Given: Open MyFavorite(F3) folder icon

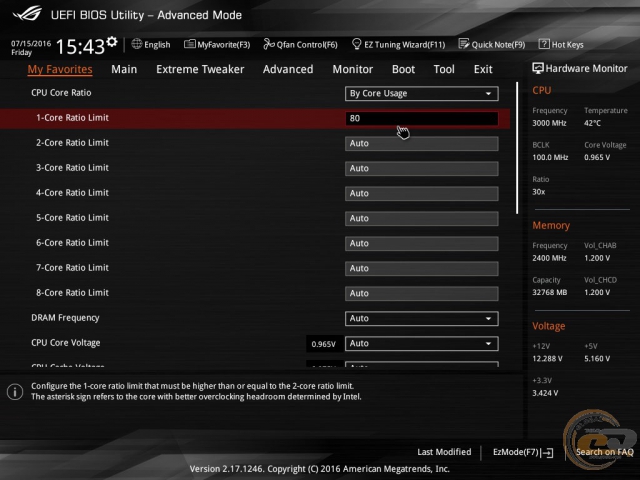Looking at the screenshot, I should pos(189,44).
